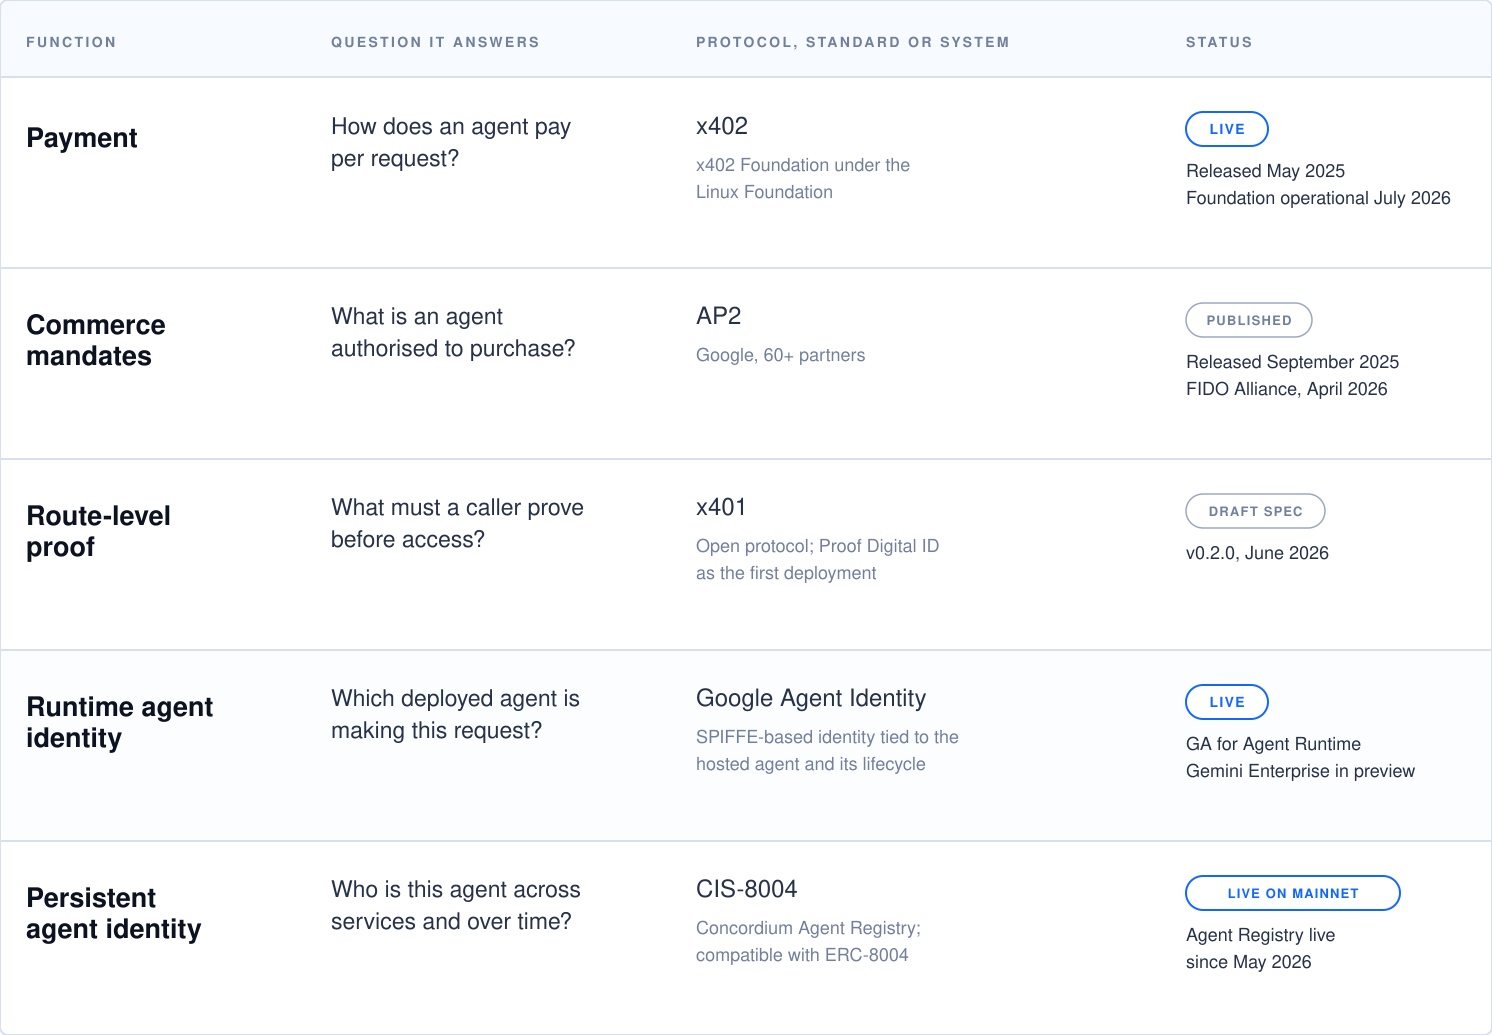Click the LIVE badge in Payment row
The image size is (1492, 1035).
(x=1227, y=129)
